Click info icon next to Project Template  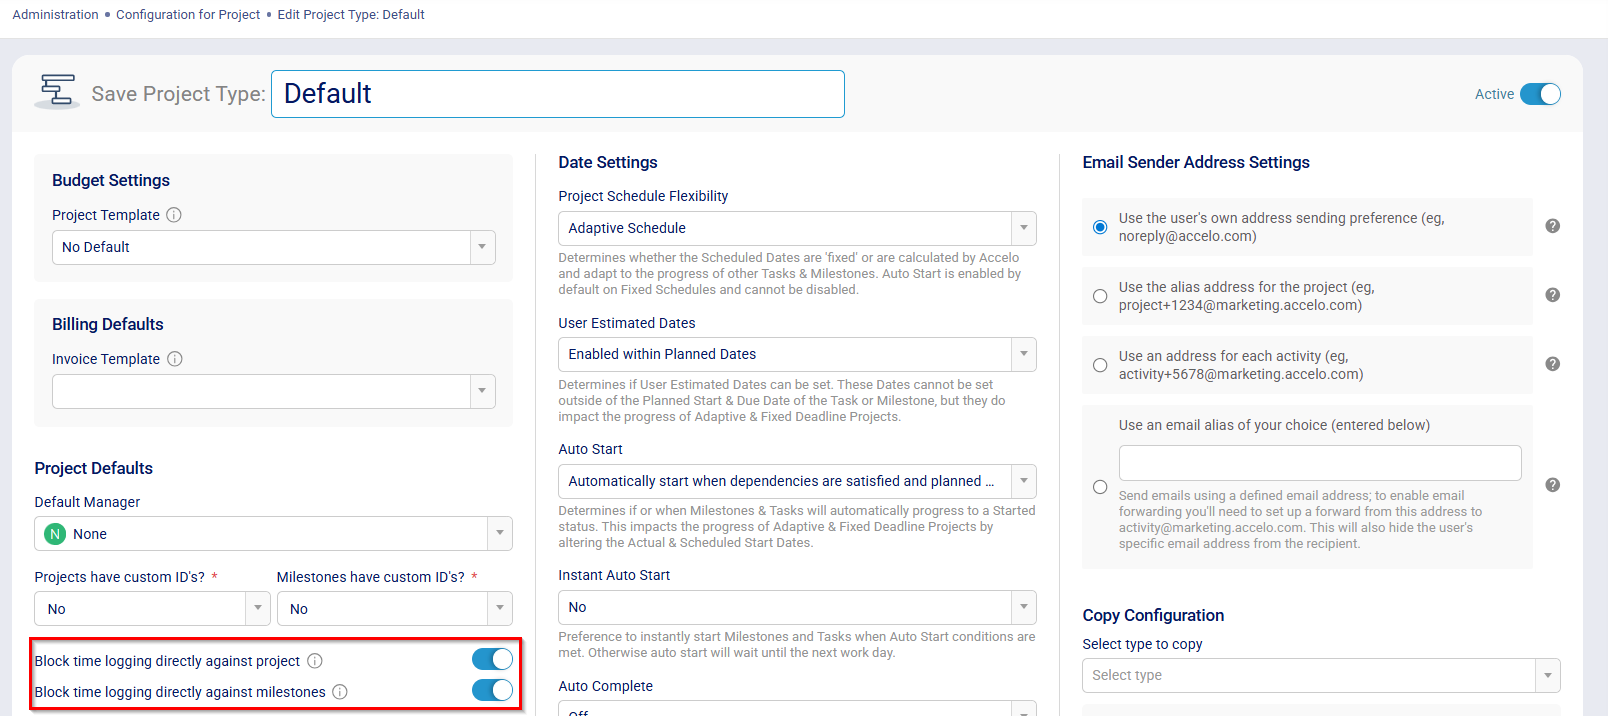(174, 215)
